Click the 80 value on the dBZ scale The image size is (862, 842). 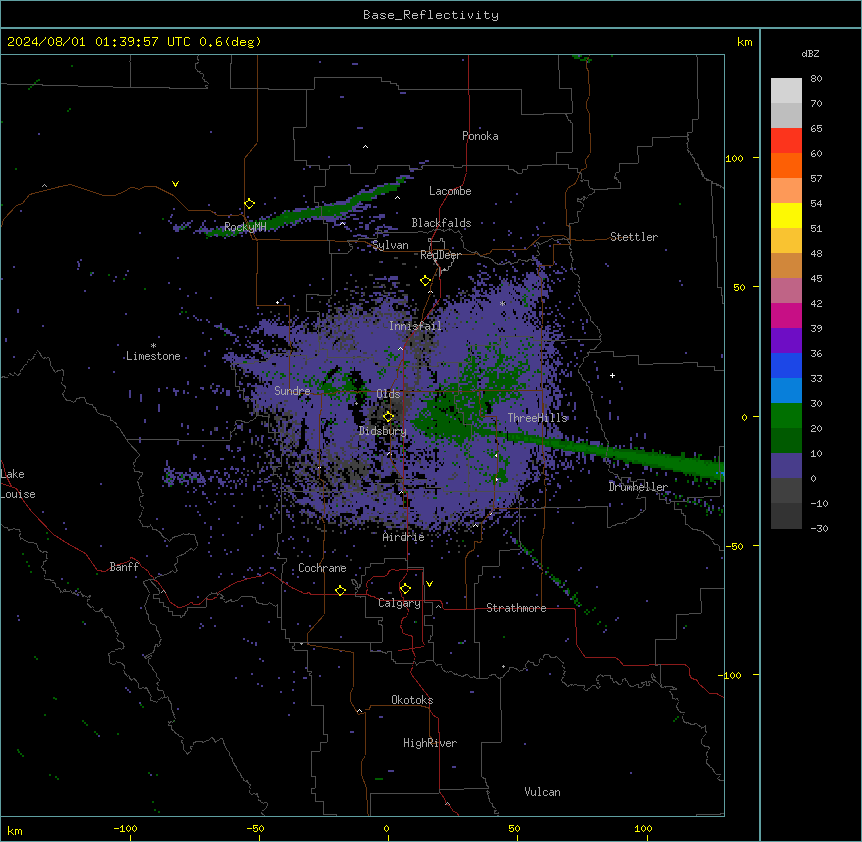click(816, 79)
